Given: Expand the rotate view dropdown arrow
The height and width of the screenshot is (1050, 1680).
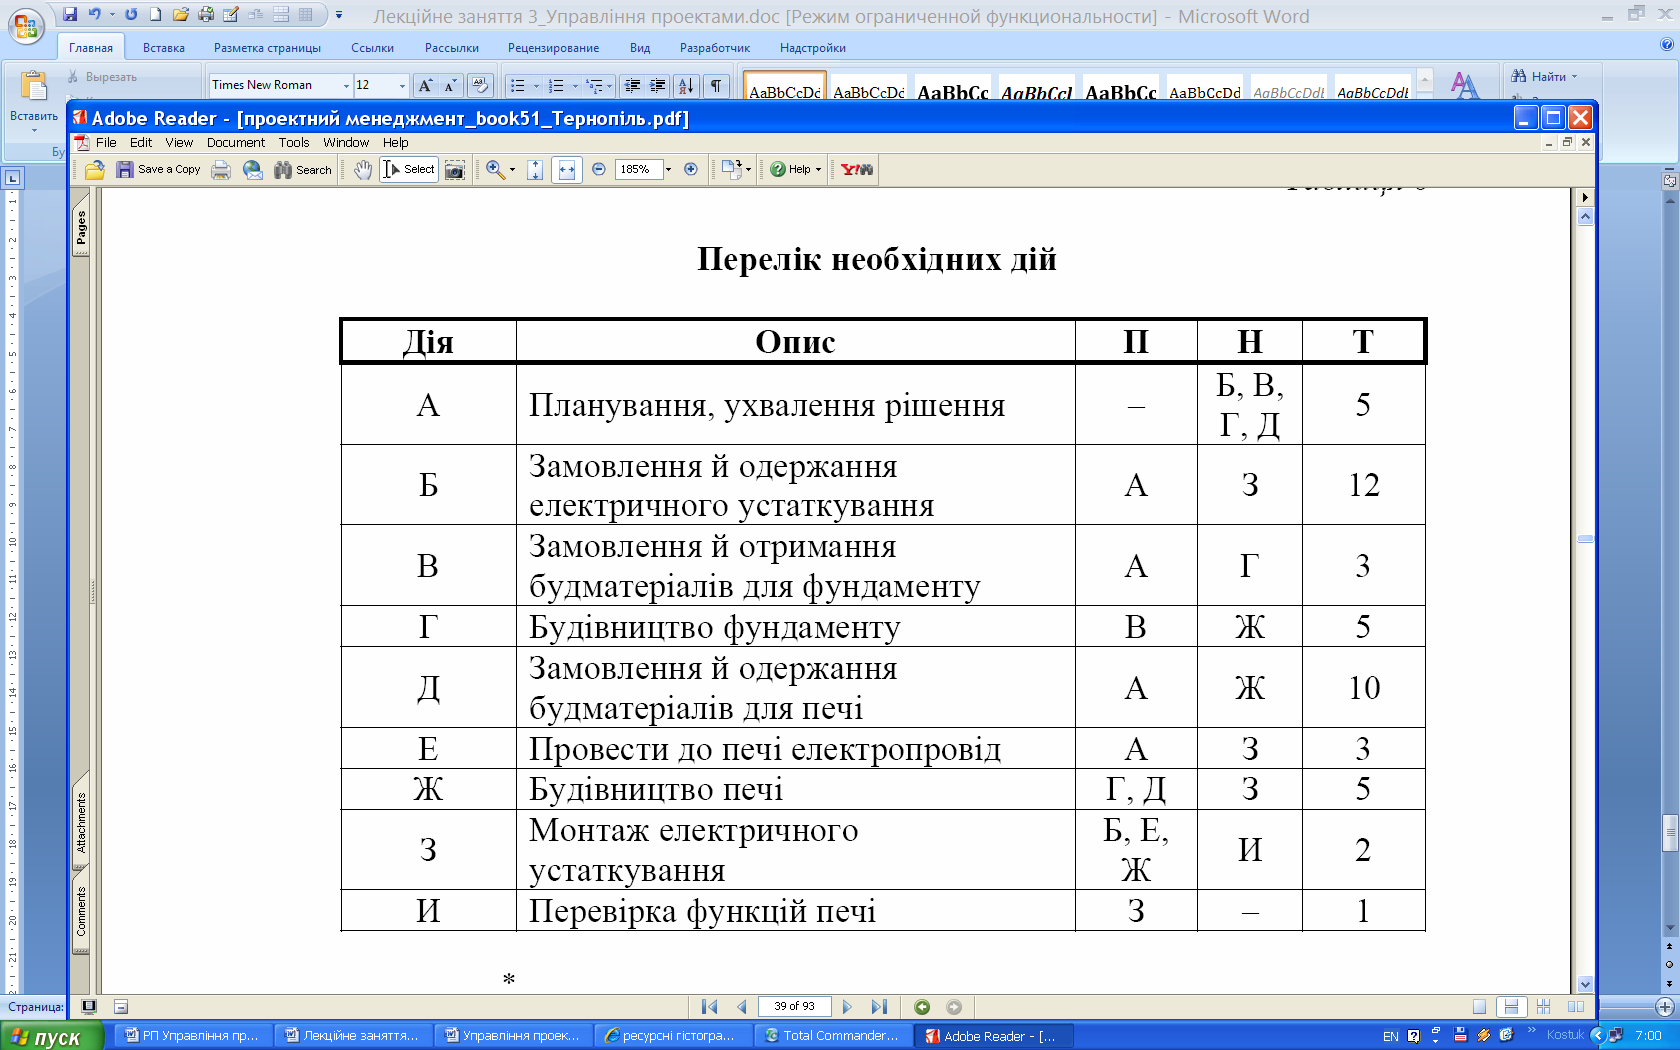Looking at the screenshot, I should [748, 170].
